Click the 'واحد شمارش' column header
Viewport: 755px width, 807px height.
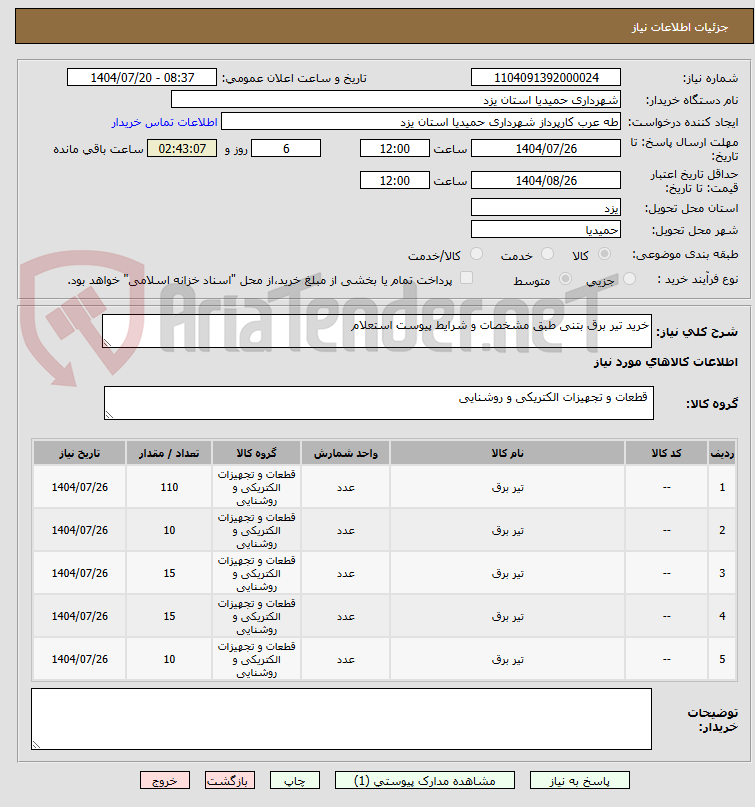tap(345, 453)
